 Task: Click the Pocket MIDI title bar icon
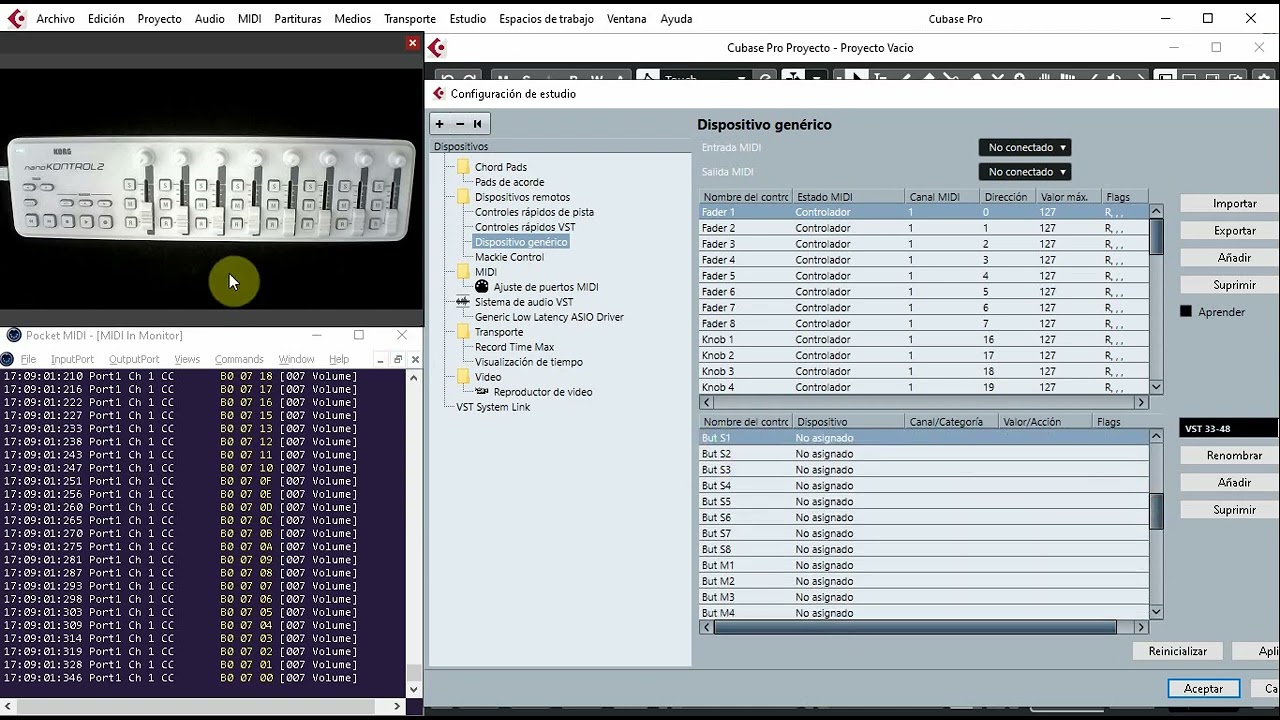point(14,336)
